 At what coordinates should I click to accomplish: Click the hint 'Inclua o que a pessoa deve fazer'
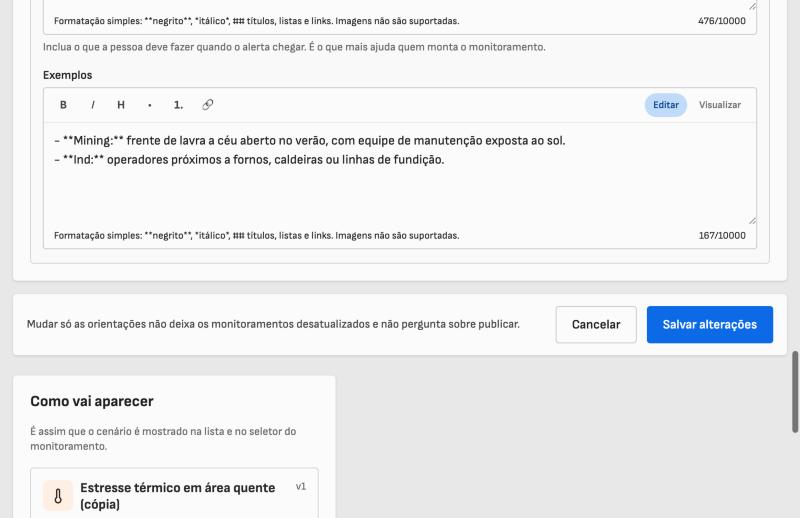tap(294, 47)
